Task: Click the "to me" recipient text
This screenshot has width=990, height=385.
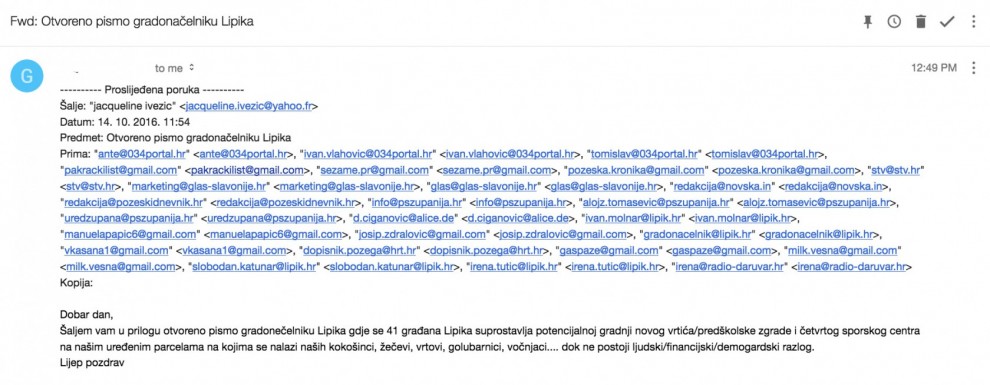Action: tap(169, 68)
